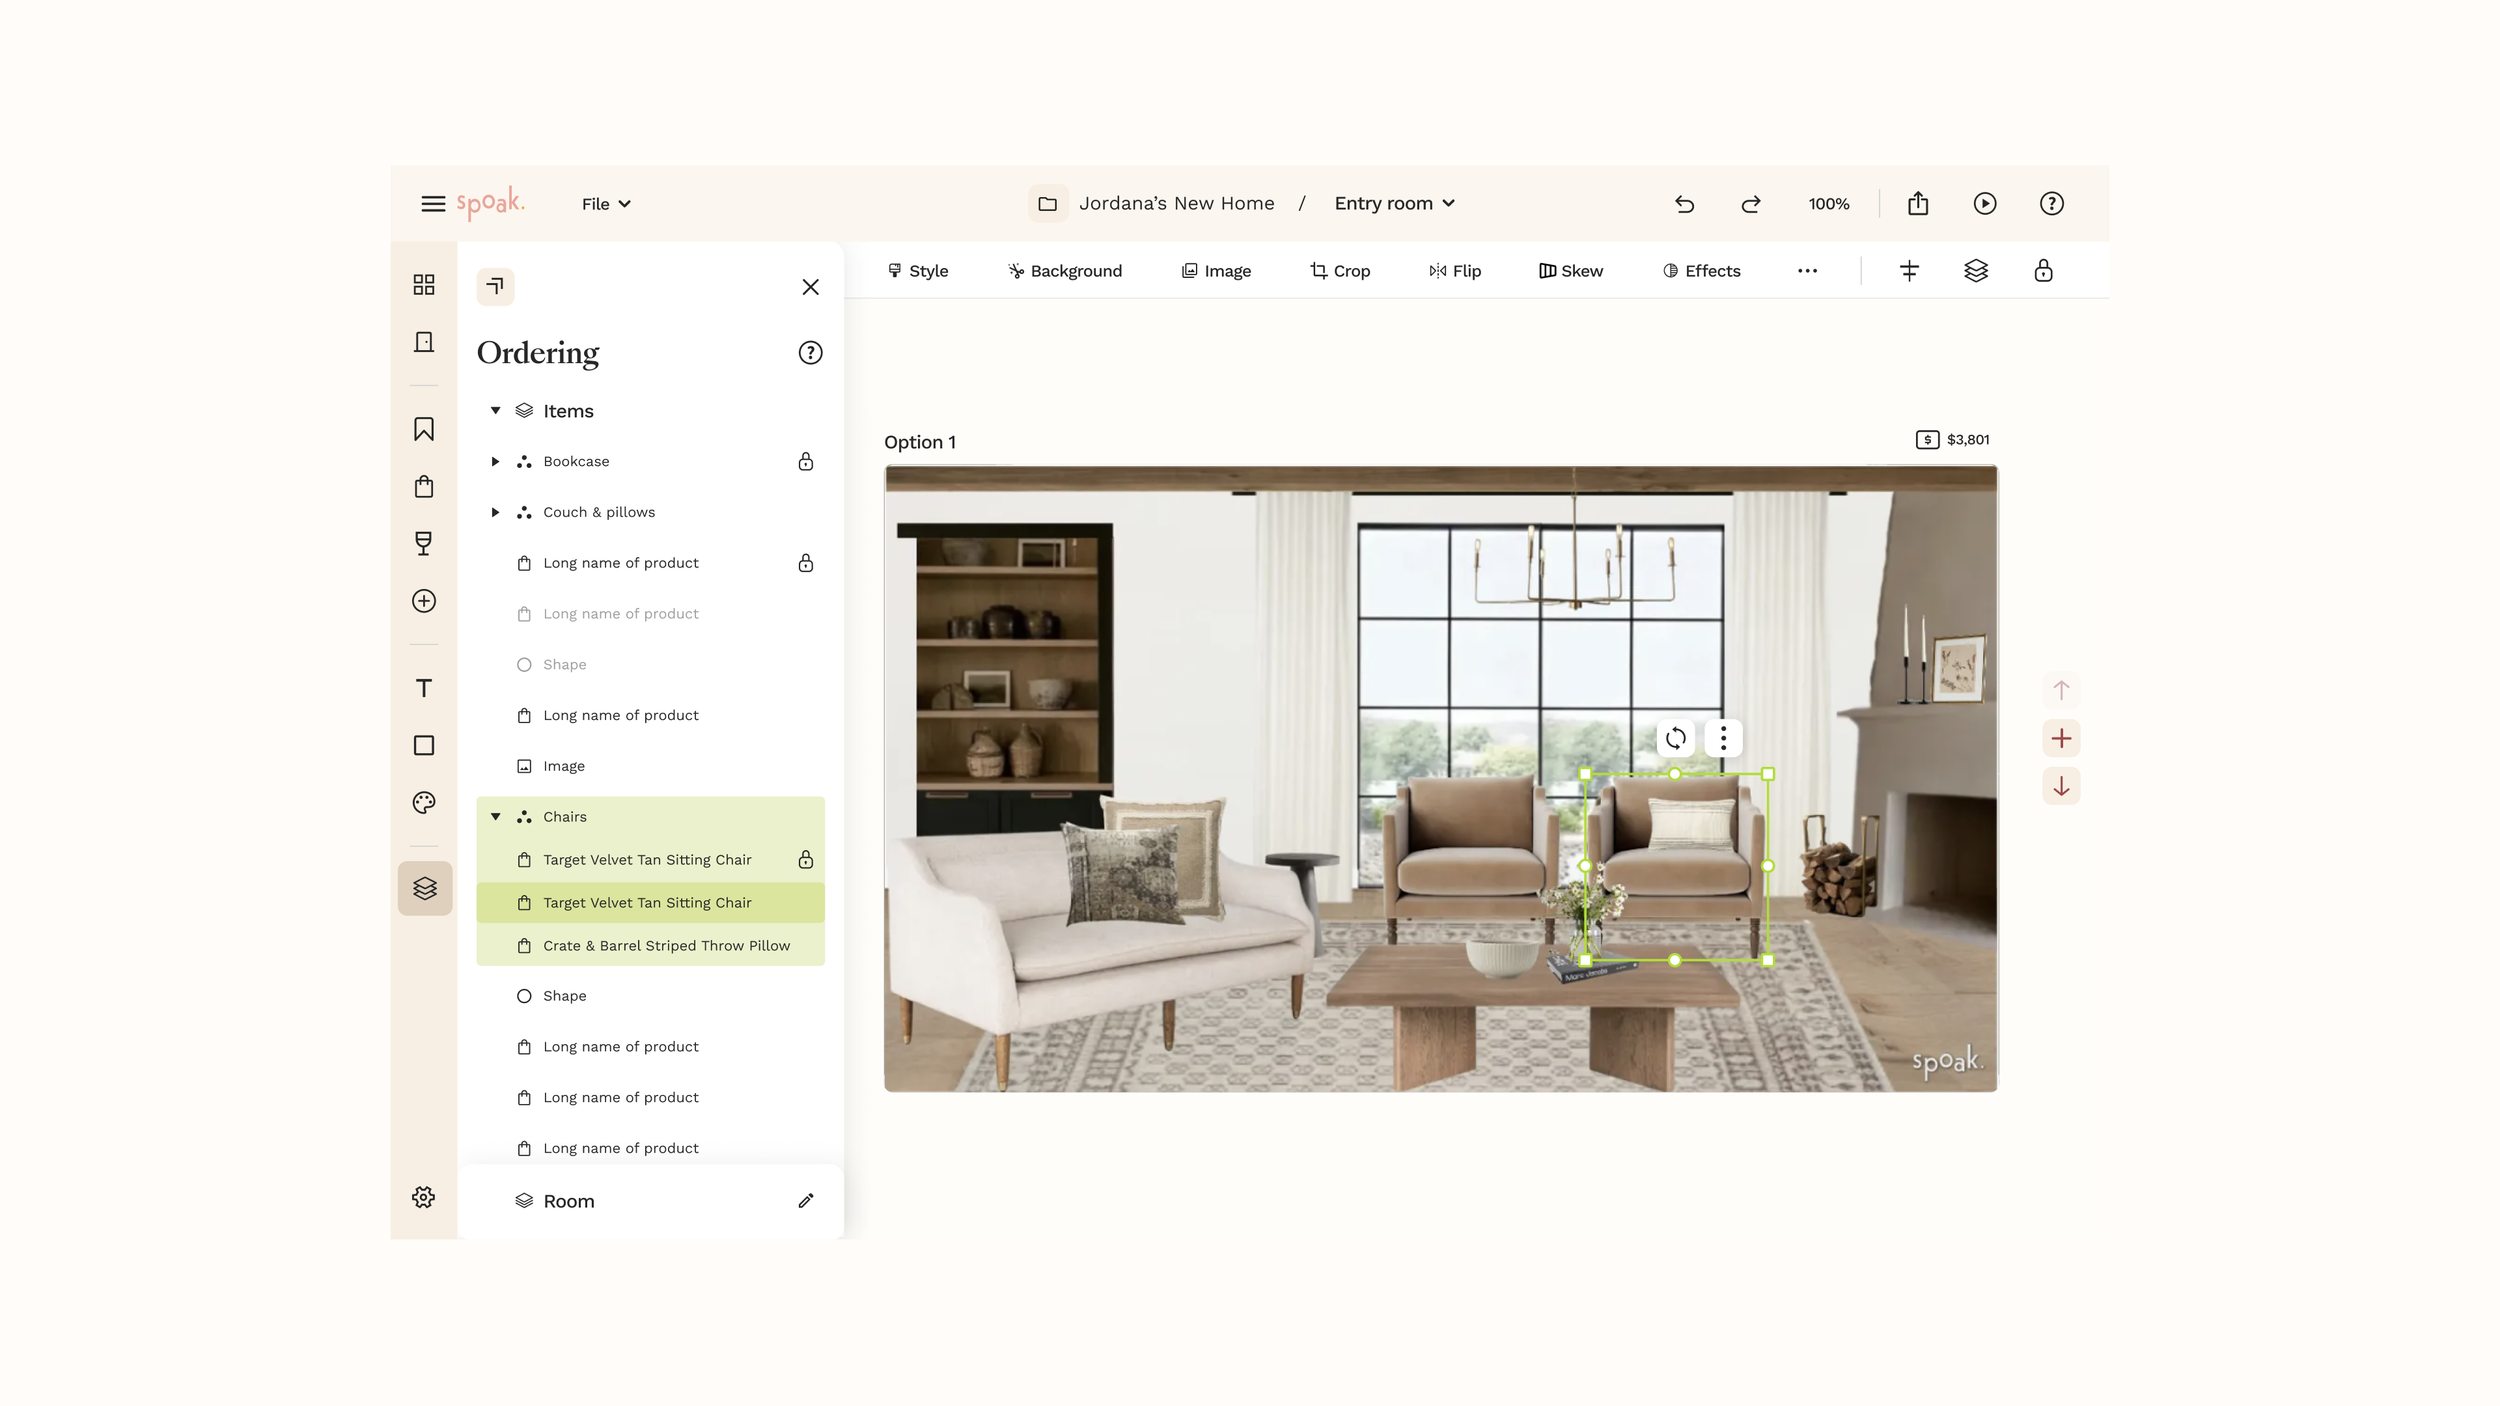This screenshot has height=1406, width=2500.
Task: Toggle the lock icon in top toolbar
Action: (x=2043, y=271)
